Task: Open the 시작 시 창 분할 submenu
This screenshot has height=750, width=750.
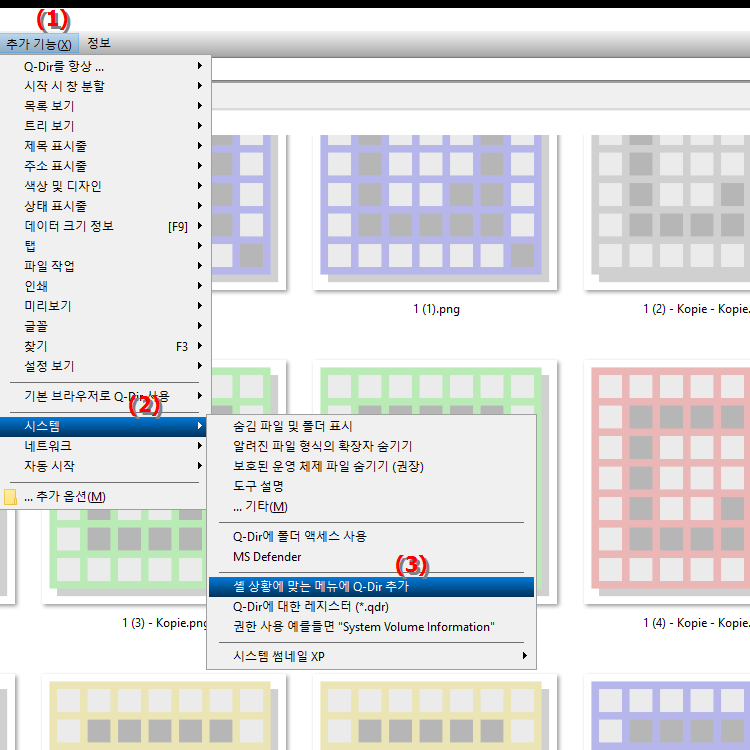Action: coord(105,86)
